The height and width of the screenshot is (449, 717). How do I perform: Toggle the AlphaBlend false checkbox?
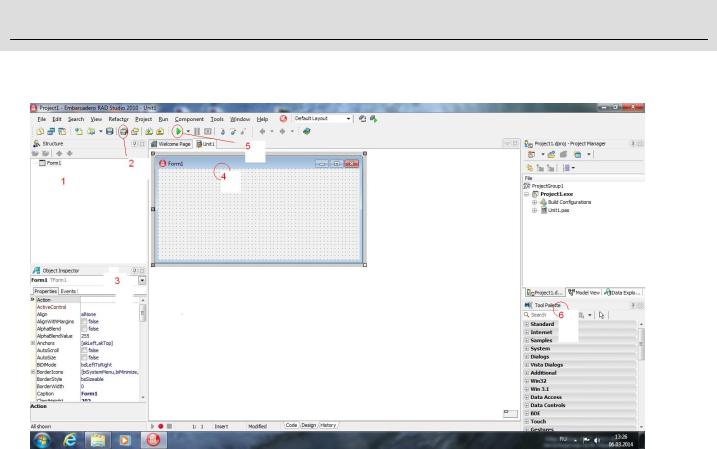(84, 329)
